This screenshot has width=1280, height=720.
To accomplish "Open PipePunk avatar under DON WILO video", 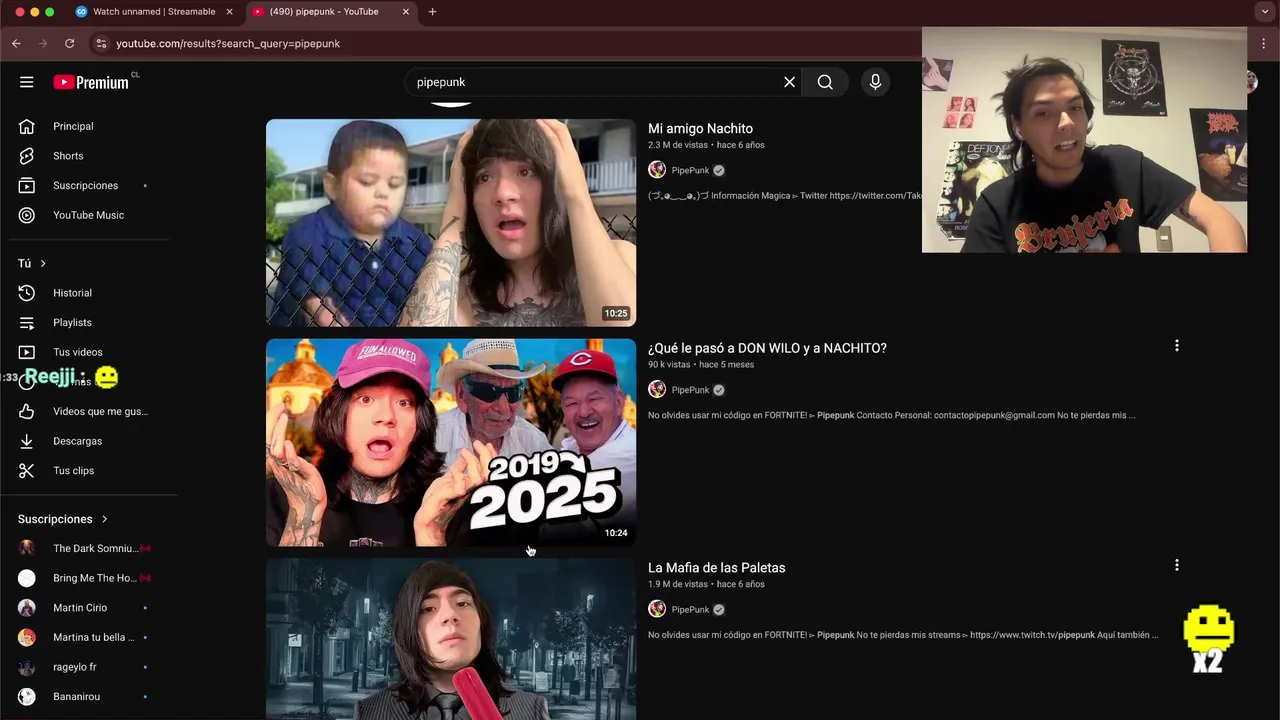I will click(657, 390).
